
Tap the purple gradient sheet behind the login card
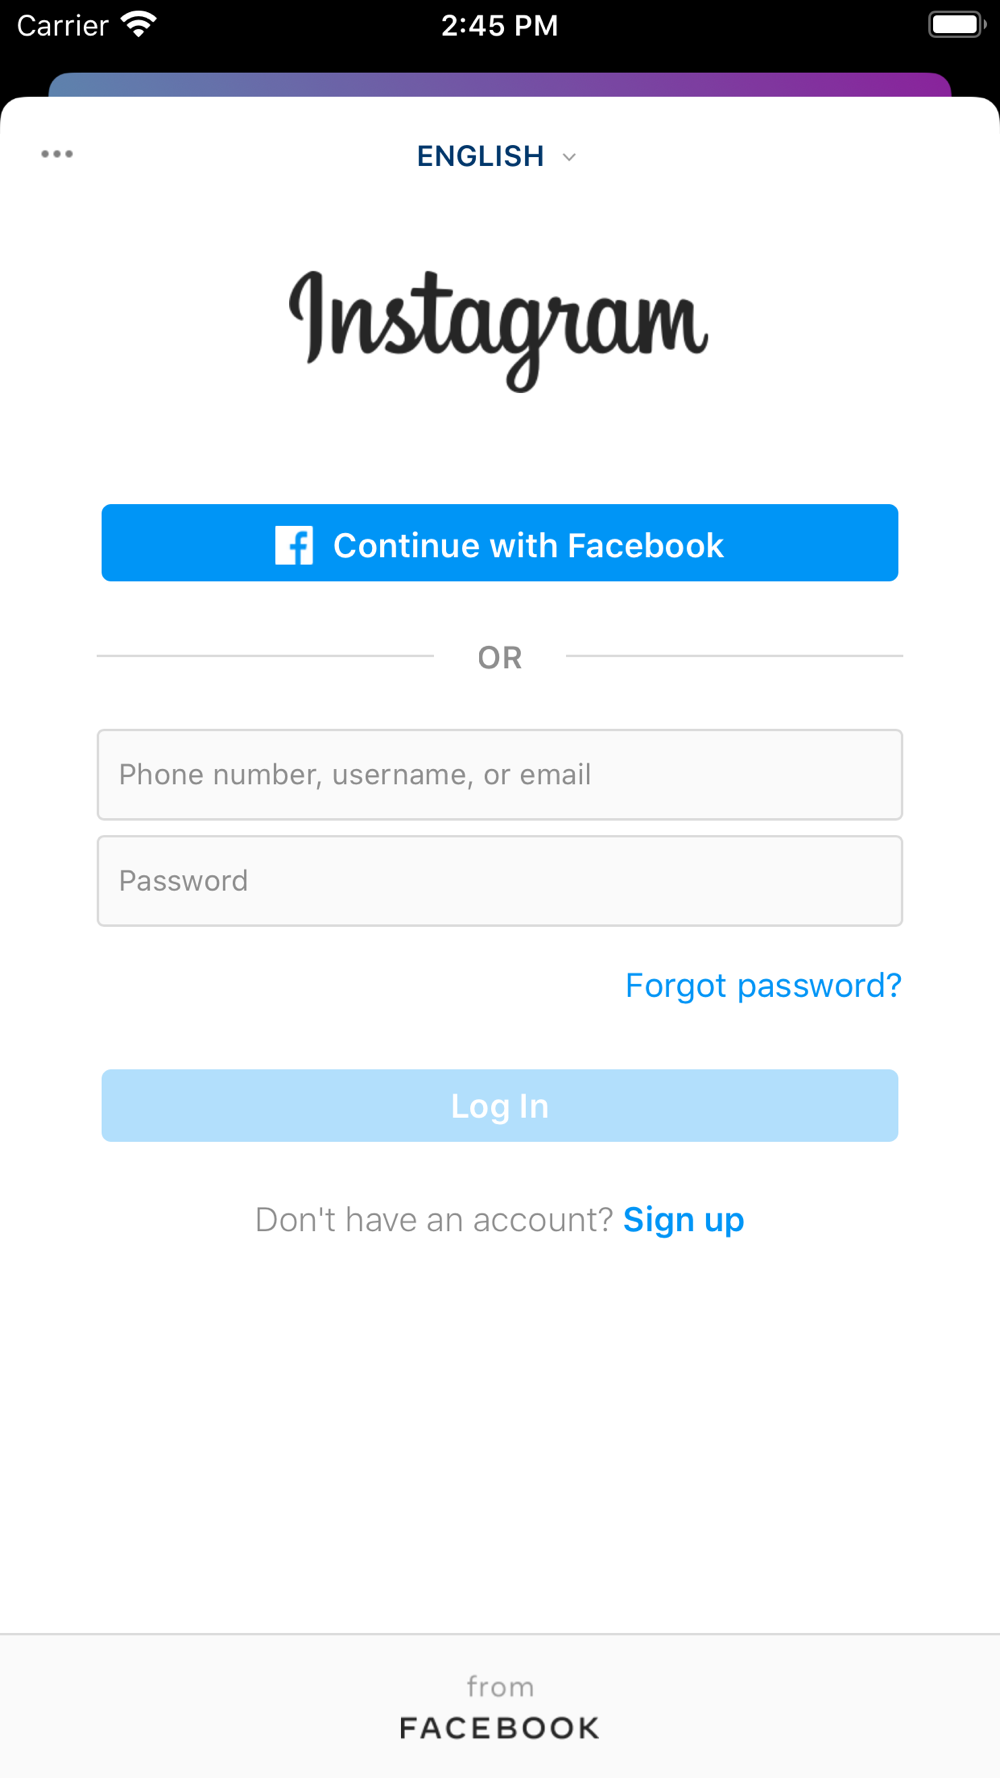click(500, 84)
